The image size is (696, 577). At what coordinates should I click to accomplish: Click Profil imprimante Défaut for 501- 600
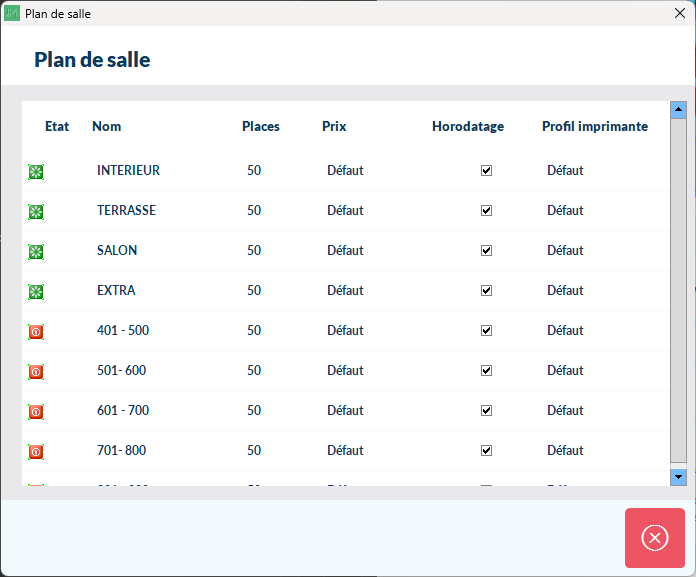click(565, 370)
